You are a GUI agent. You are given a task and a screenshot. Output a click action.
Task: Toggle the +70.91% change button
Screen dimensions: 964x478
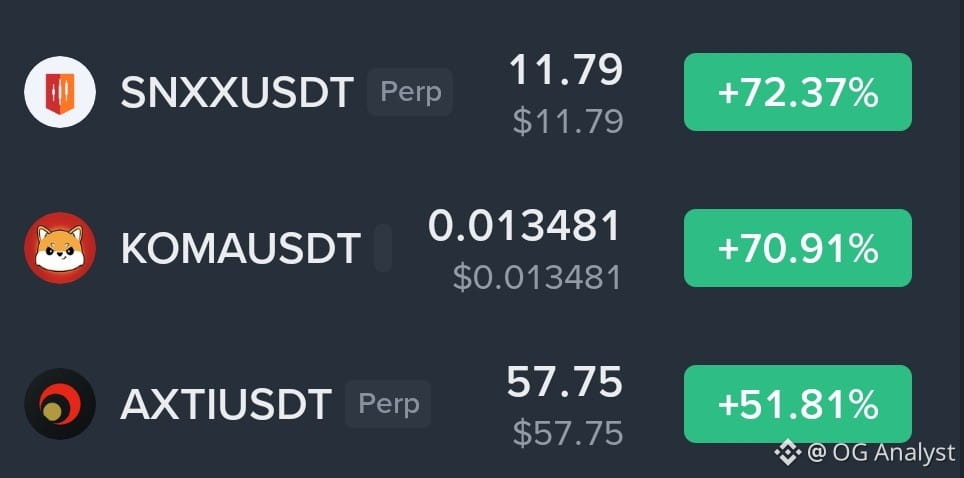click(x=797, y=248)
